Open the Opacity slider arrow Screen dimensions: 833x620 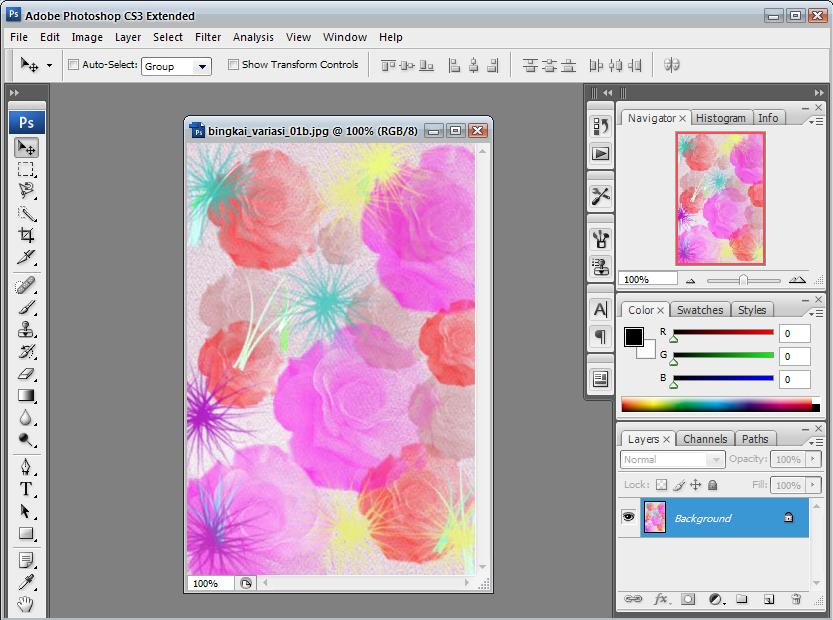point(813,459)
